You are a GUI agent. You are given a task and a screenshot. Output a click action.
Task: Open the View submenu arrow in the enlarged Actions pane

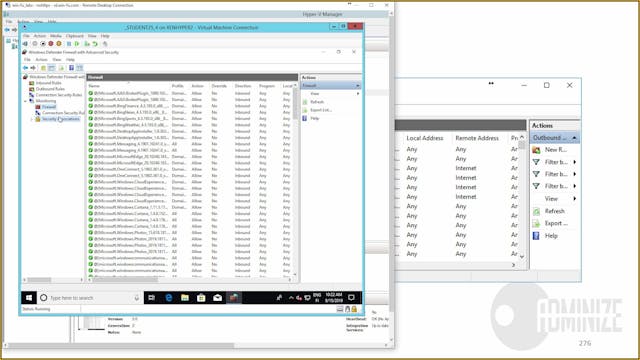575,199
